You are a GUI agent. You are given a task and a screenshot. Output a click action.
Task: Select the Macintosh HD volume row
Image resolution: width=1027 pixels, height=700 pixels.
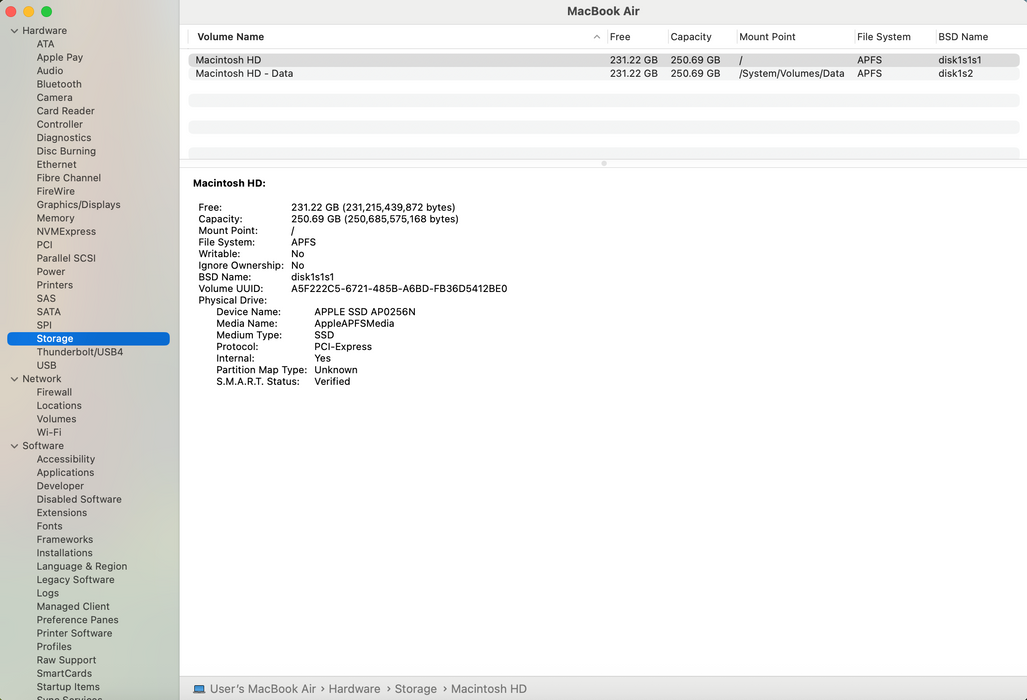(x=604, y=60)
